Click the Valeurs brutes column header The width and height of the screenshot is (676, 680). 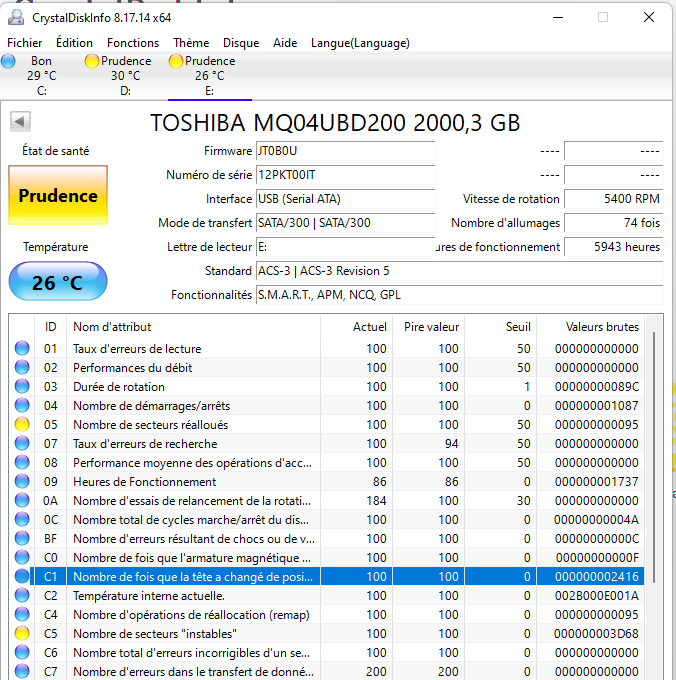pos(590,327)
